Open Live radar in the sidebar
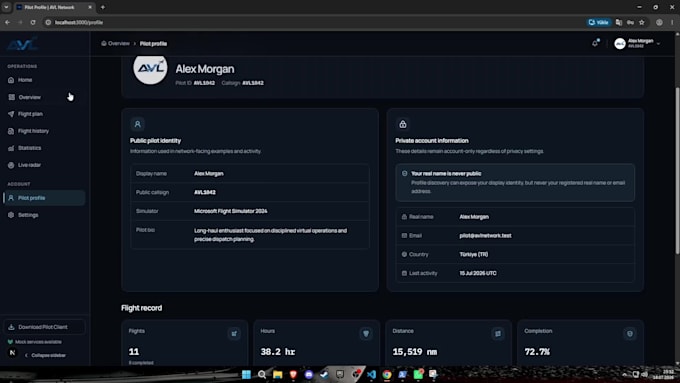 click(x=44, y=165)
